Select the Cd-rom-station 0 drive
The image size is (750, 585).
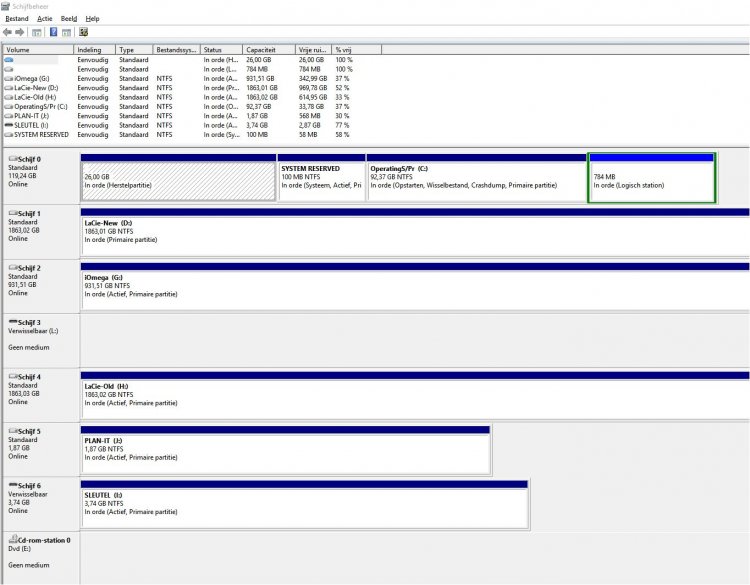40,540
